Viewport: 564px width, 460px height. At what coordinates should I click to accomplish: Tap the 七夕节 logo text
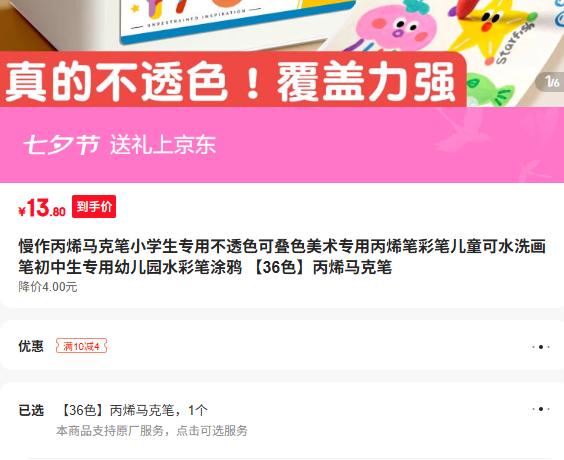point(61,145)
